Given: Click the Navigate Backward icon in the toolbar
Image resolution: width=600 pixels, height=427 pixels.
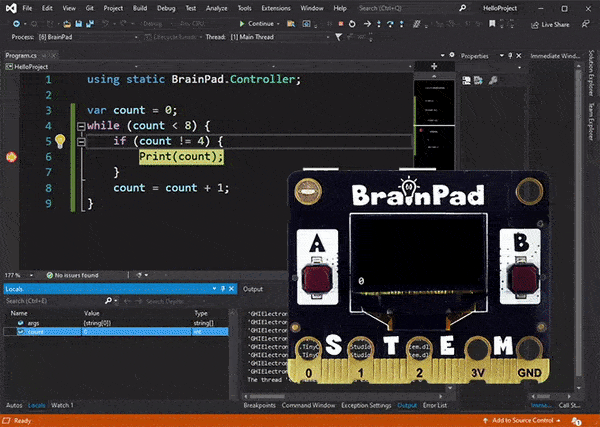Looking at the screenshot, I should click(16, 24).
